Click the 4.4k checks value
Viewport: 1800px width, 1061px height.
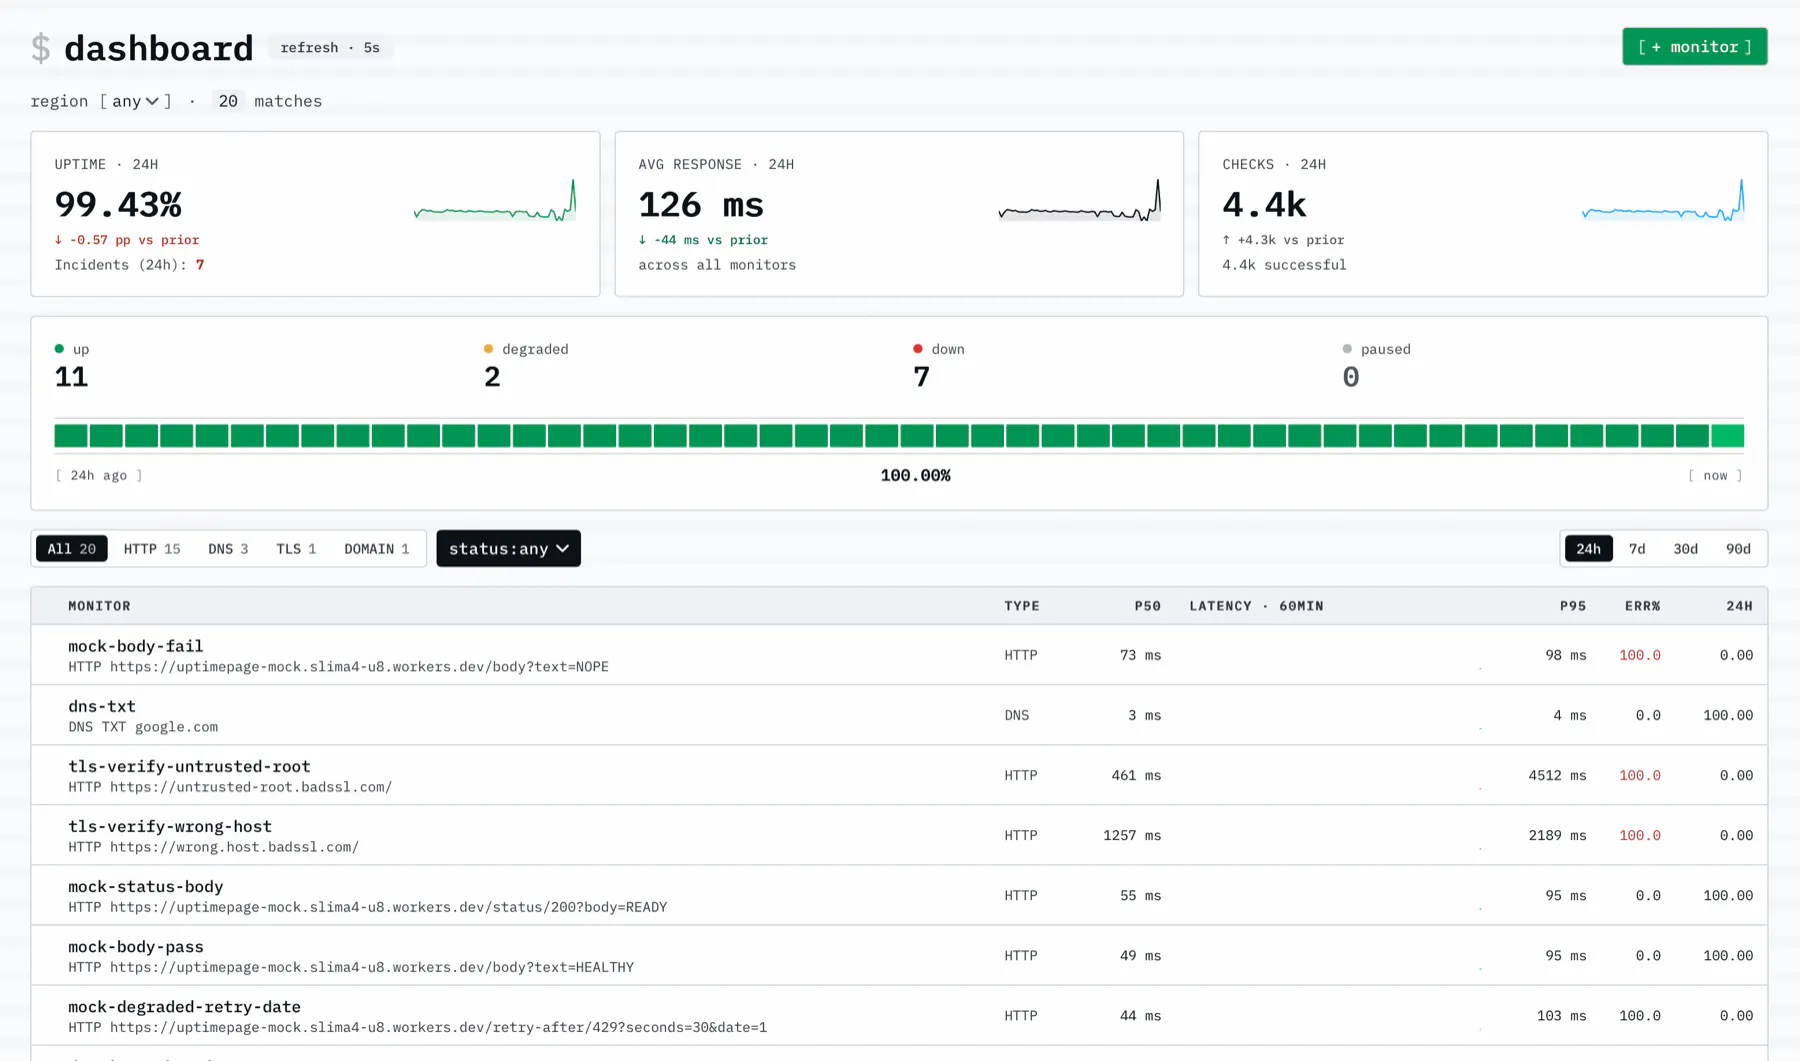tap(1264, 204)
